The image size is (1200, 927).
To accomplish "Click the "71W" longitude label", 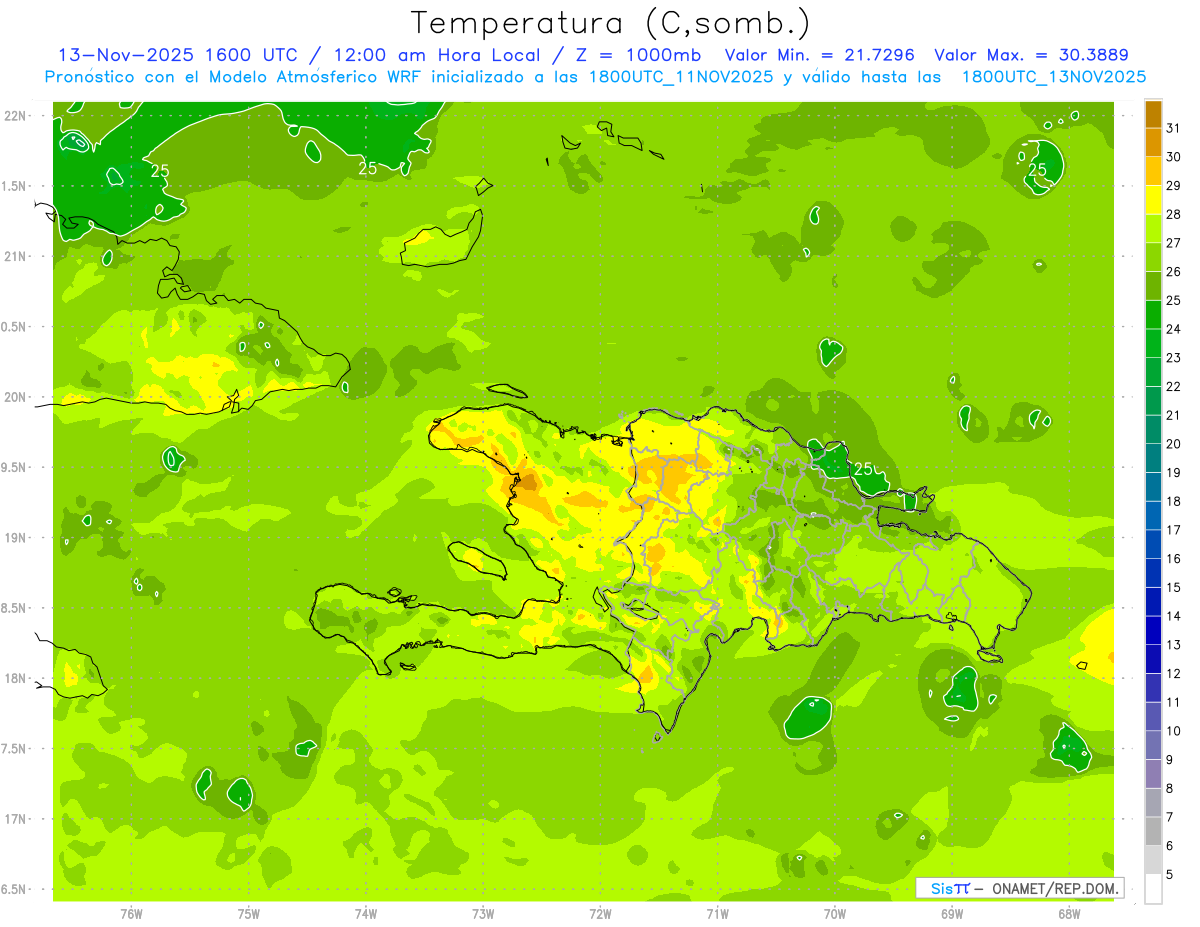I will coord(717,913).
